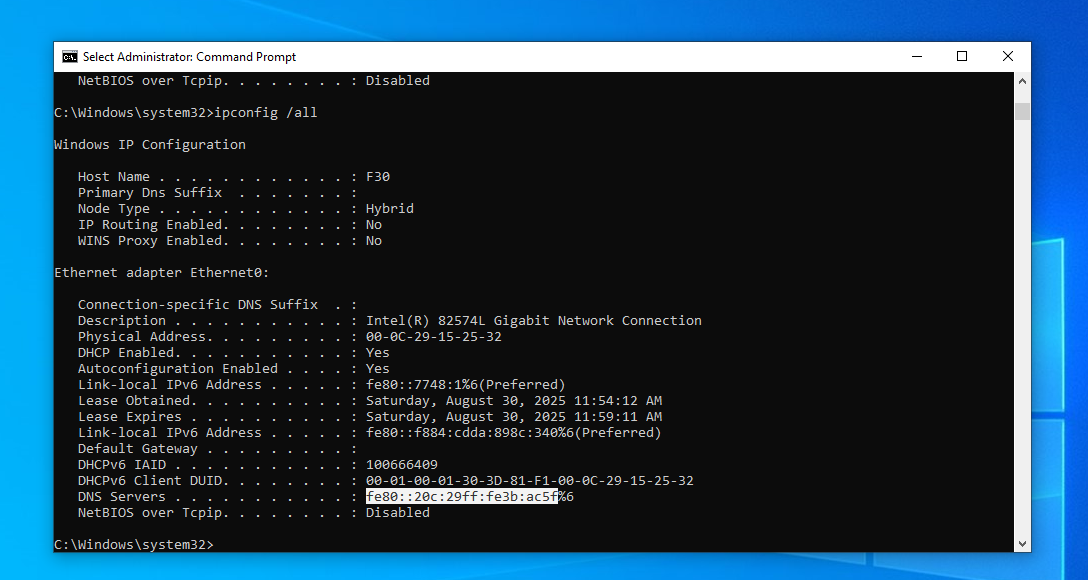Maximize the Command Prompt window
1088x580 pixels.
(x=962, y=56)
